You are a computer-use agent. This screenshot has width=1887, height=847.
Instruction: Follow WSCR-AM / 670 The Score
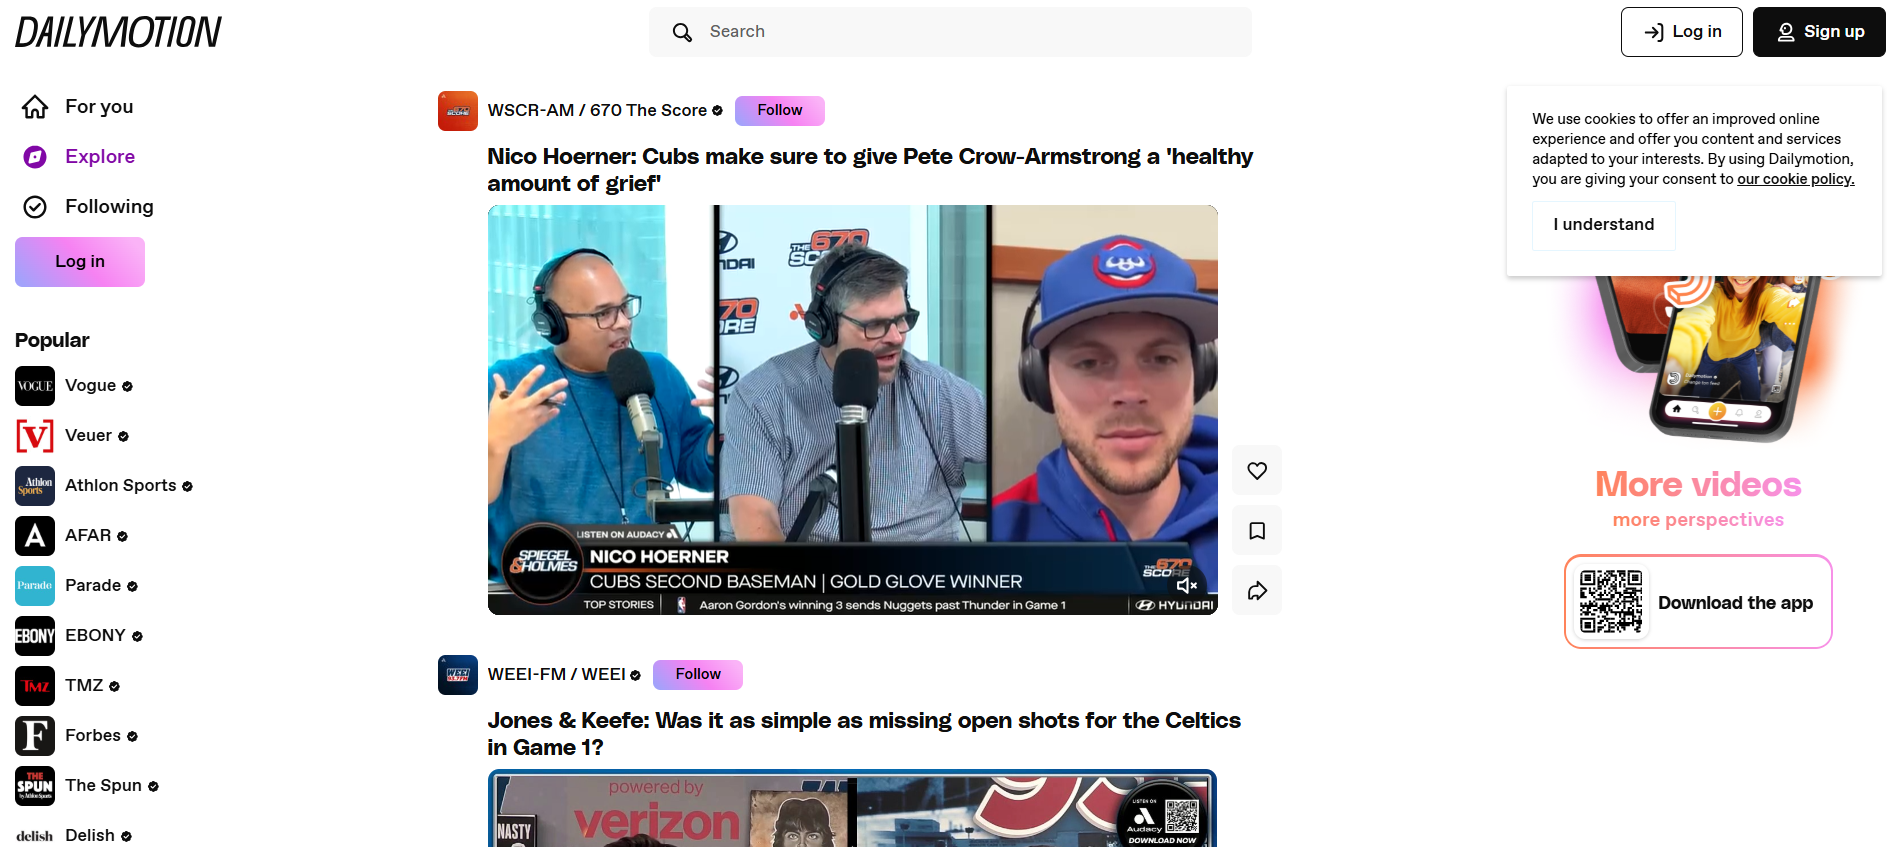(780, 111)
